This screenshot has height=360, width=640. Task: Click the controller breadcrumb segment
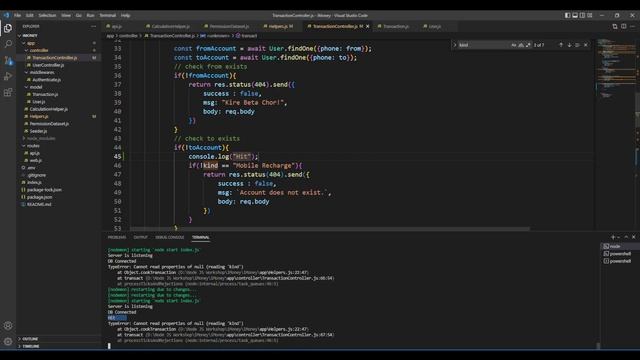(x=128, y=36)
